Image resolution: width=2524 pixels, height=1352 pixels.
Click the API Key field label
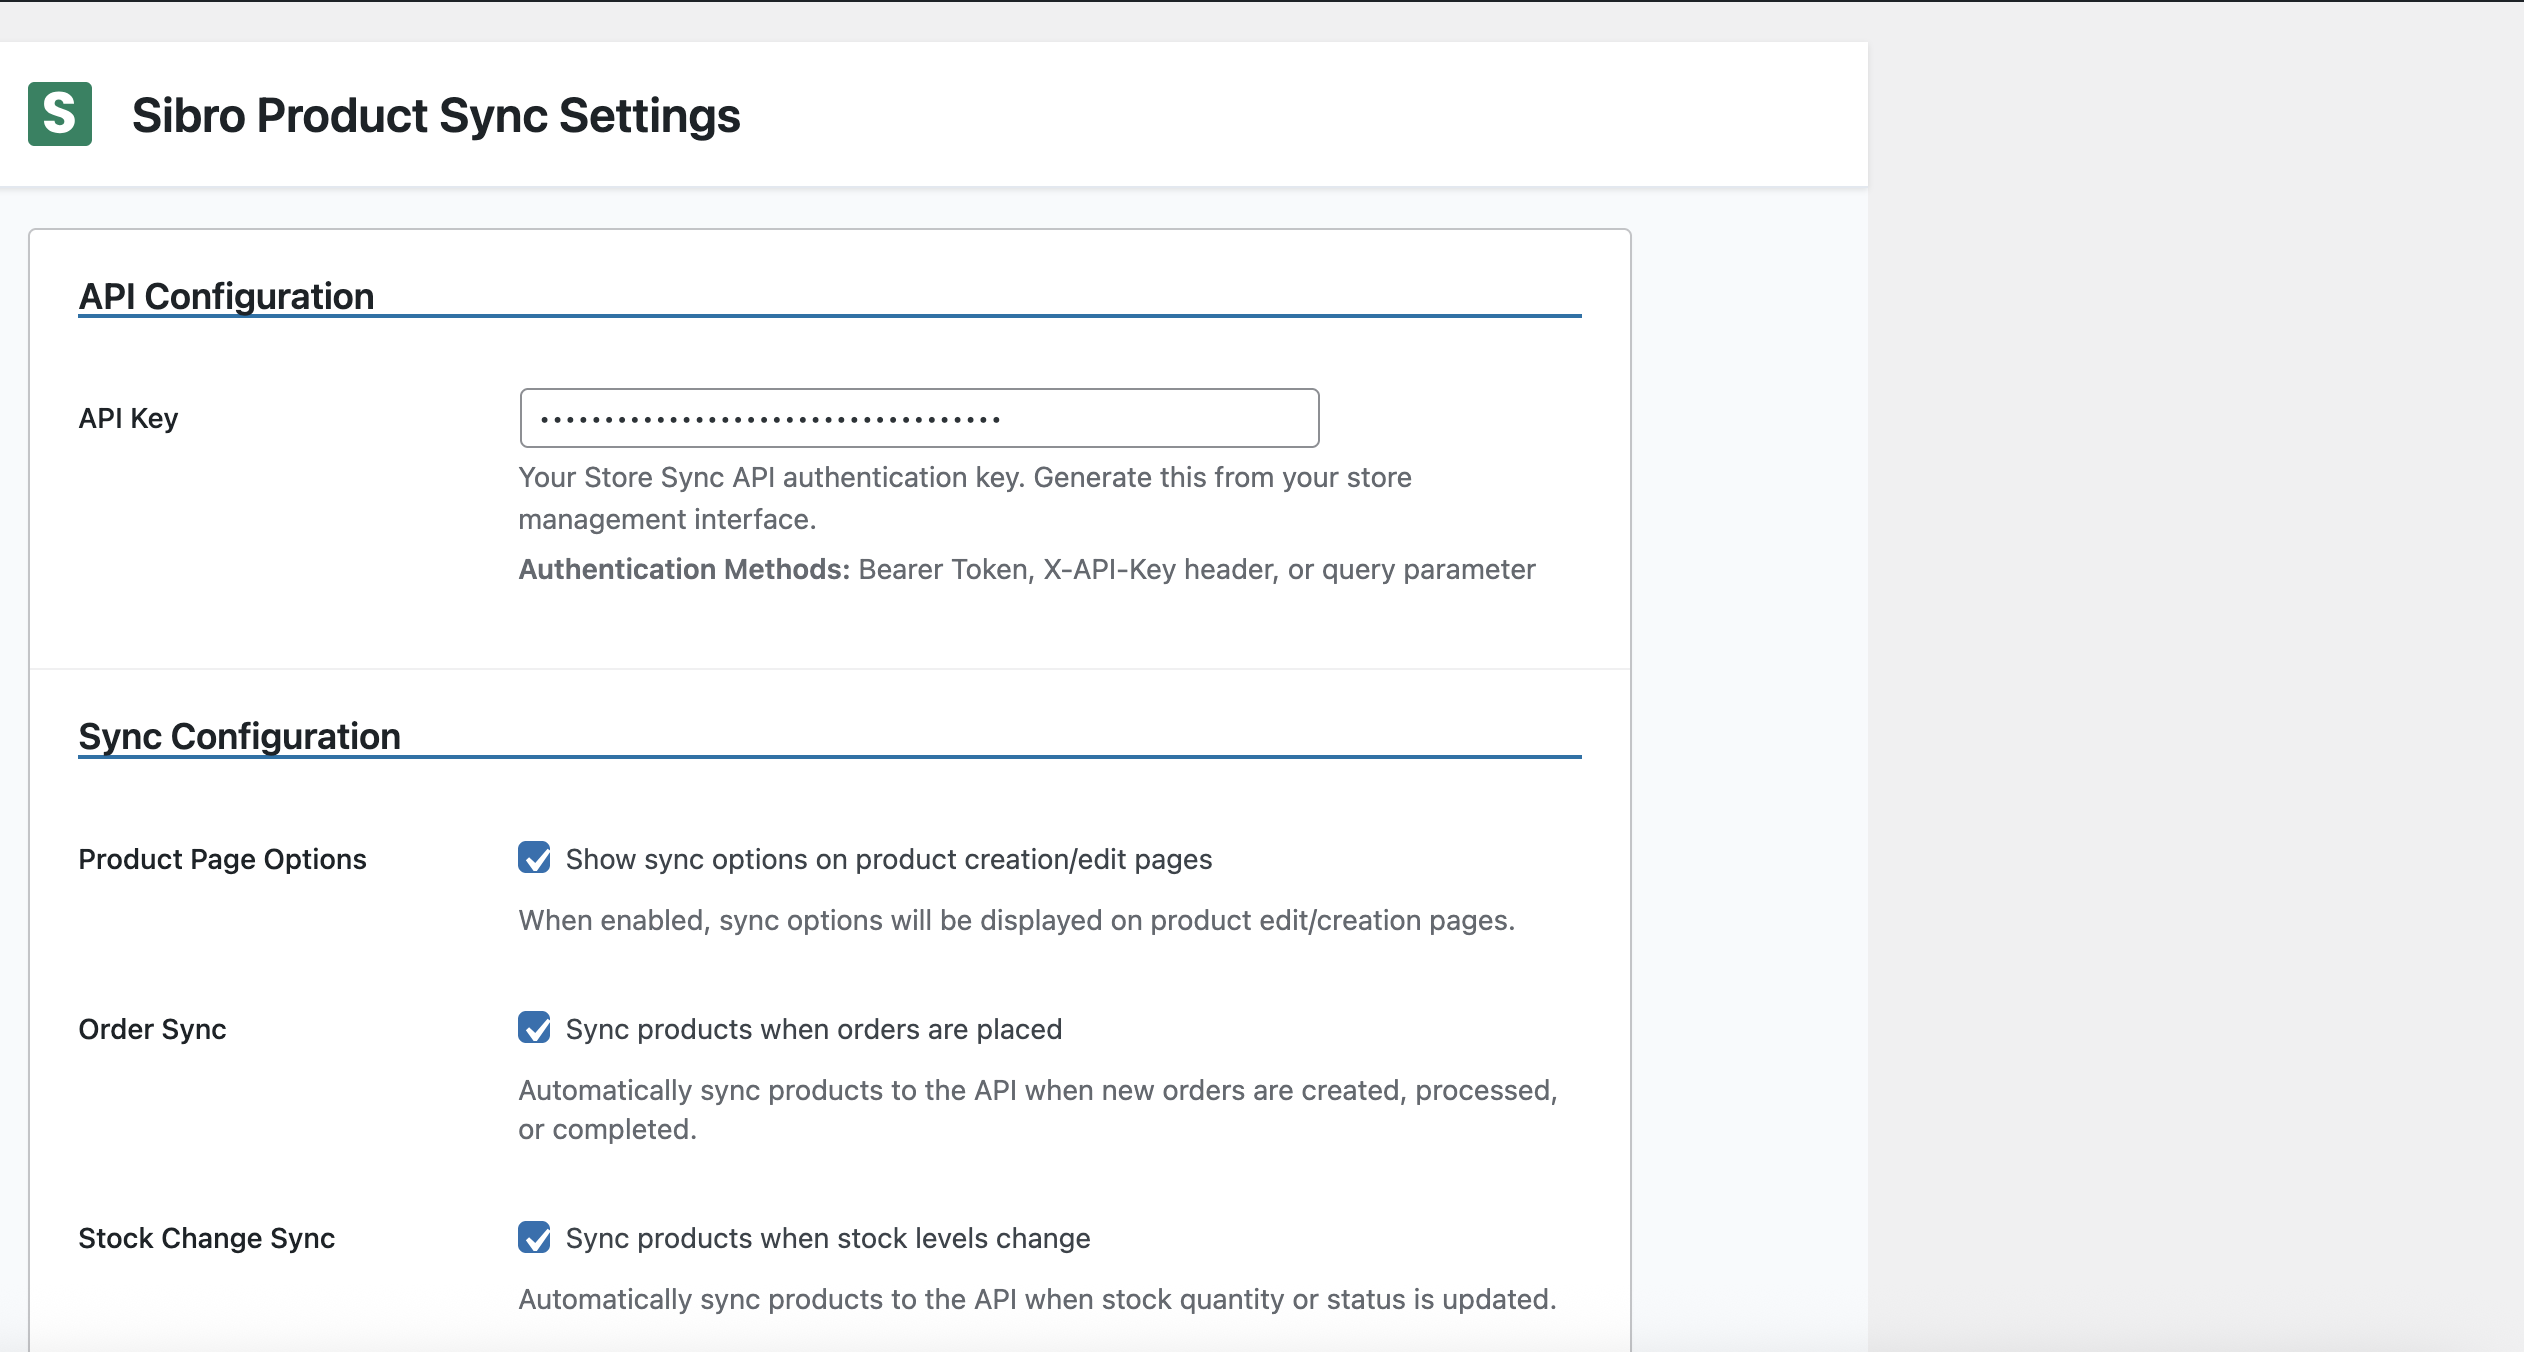pyautogui.click(x=128, y=418)
